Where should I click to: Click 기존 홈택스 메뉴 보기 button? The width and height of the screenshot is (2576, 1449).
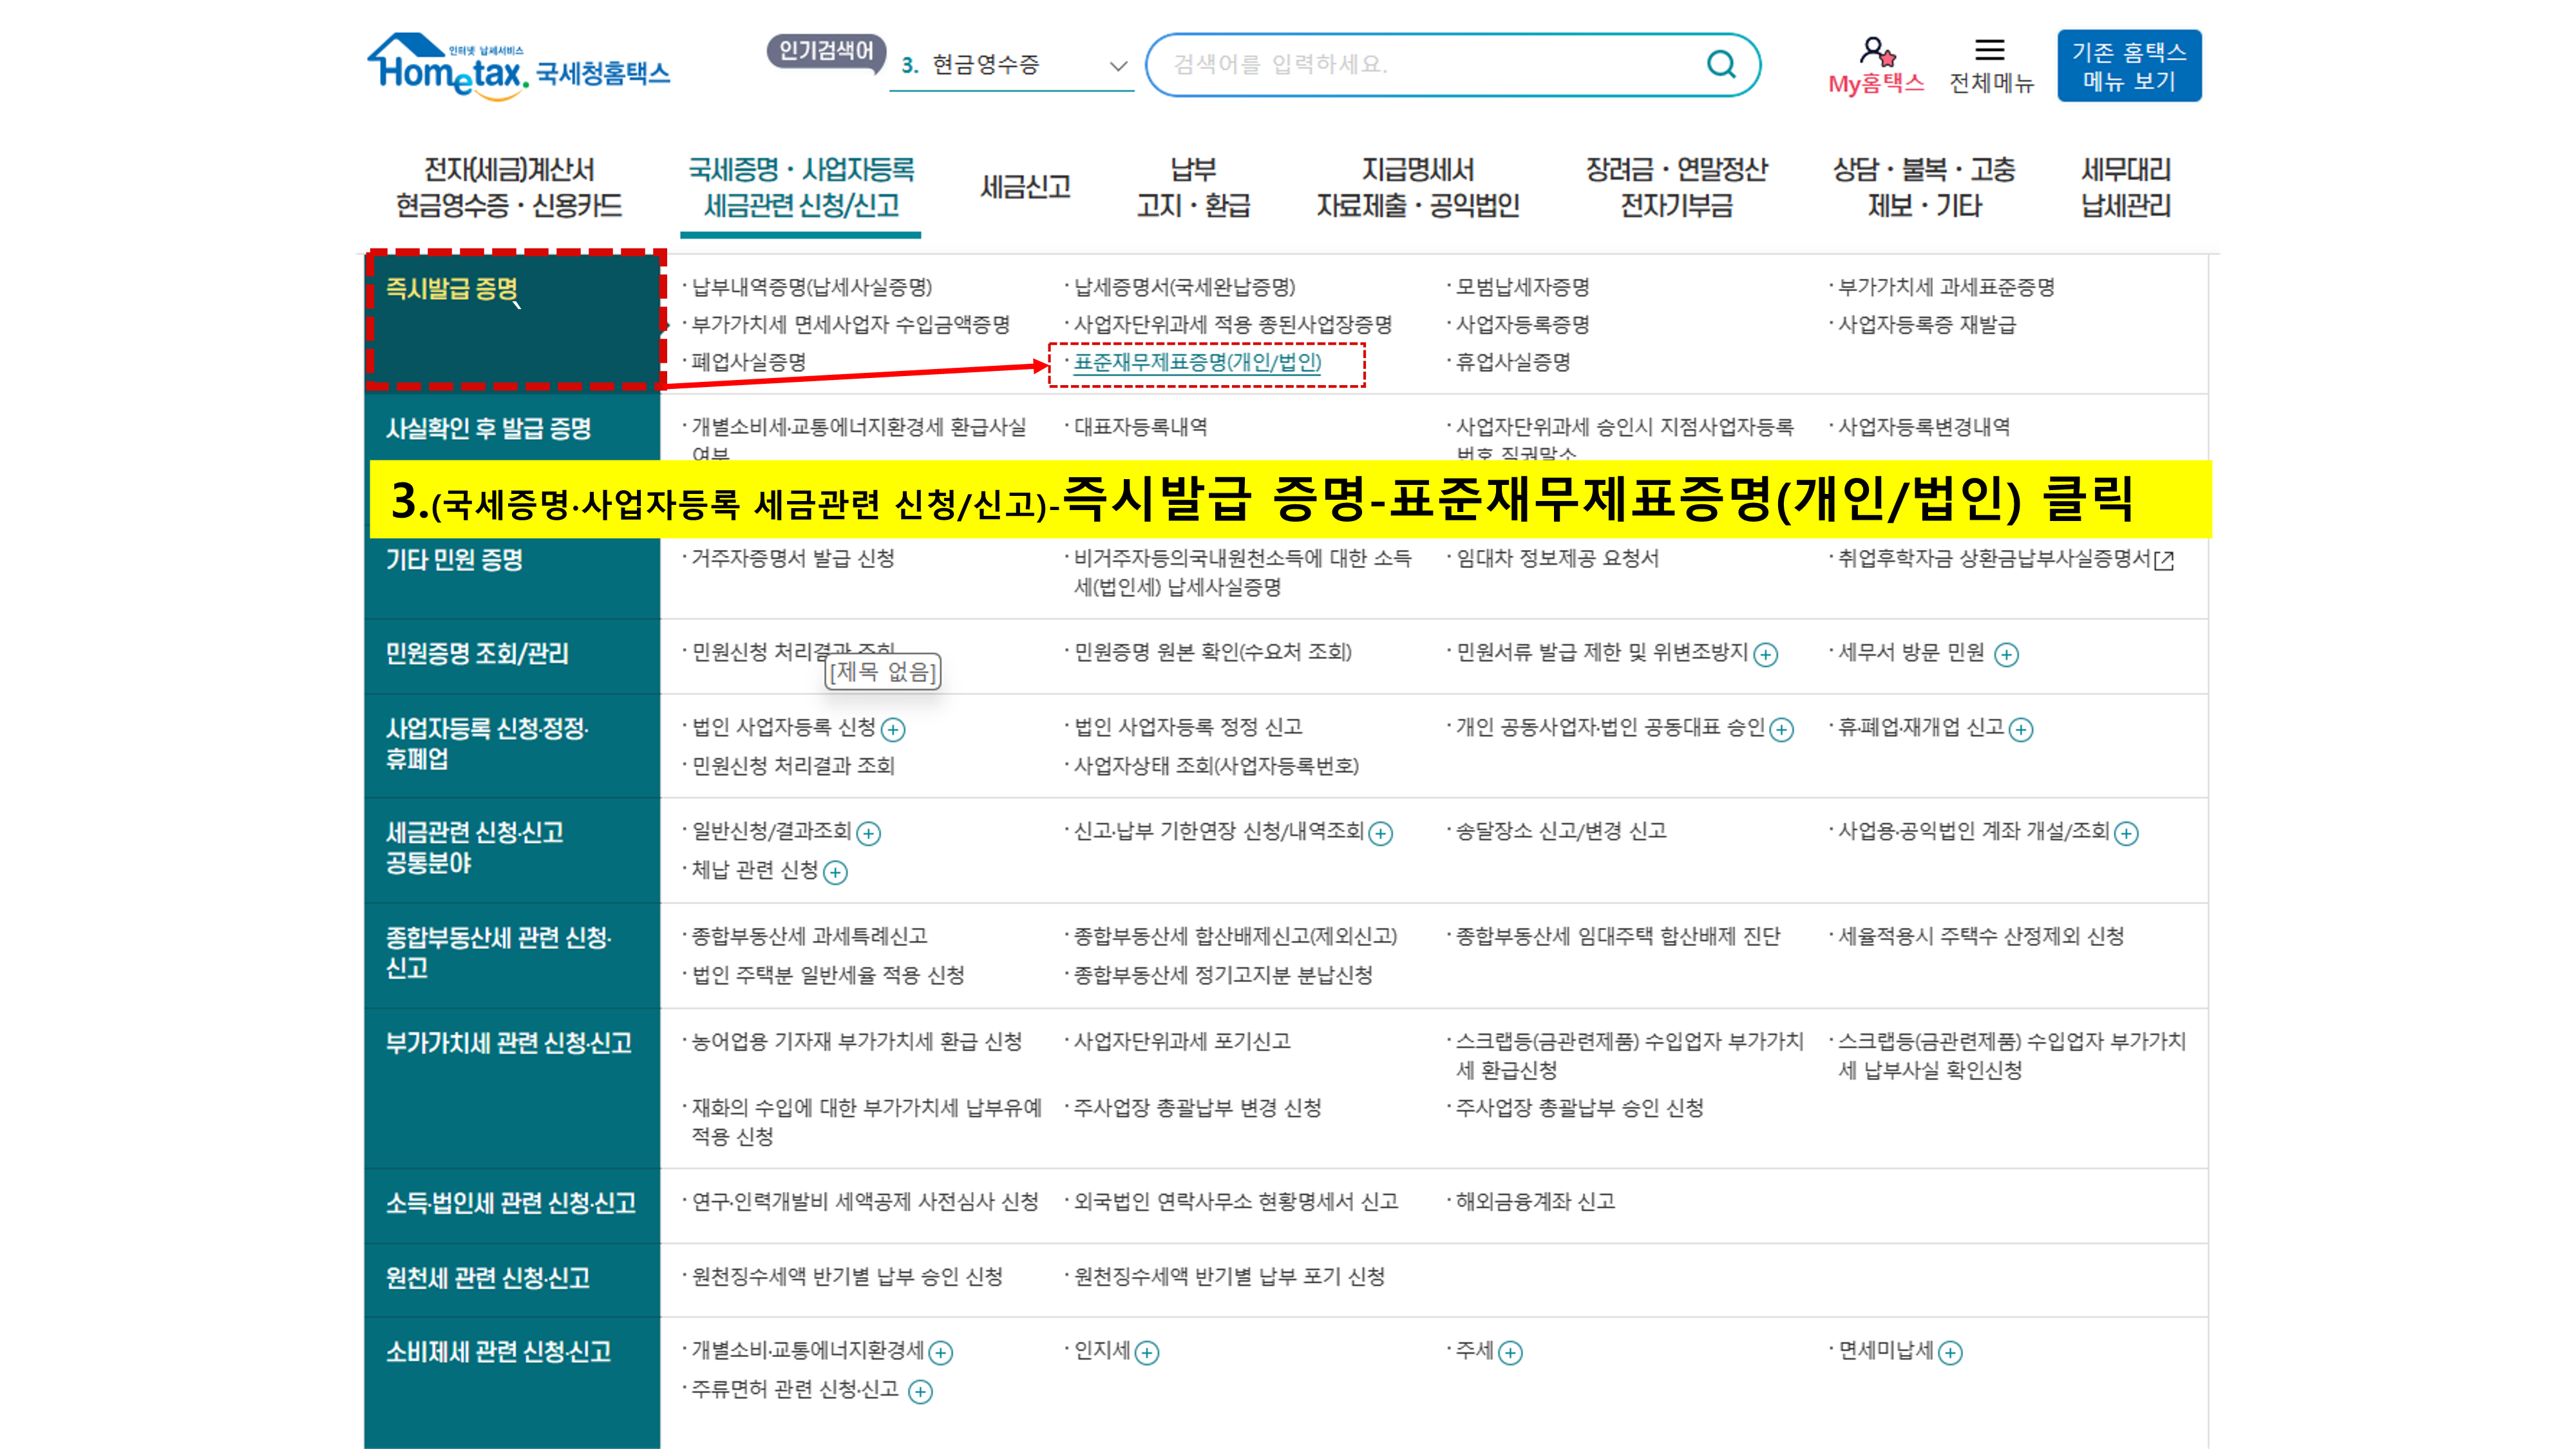click(2128, 66)
